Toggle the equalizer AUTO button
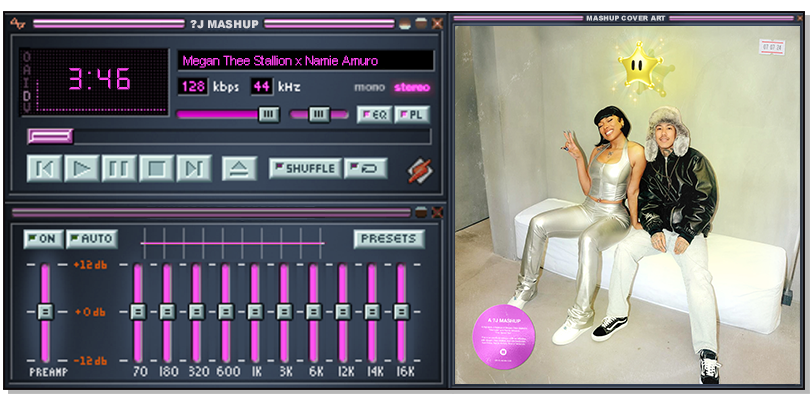Viewport: 810px width, 400px height. (x=92, y=239)
